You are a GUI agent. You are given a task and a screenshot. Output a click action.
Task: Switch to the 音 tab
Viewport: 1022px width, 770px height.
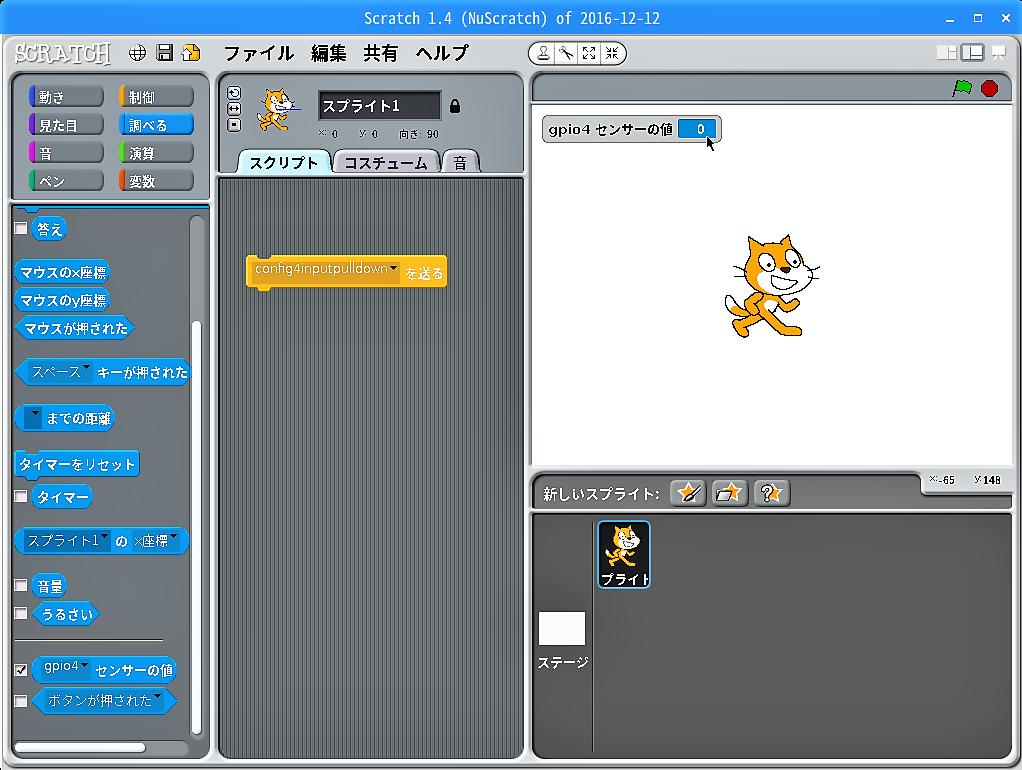(x=460, y=162)
